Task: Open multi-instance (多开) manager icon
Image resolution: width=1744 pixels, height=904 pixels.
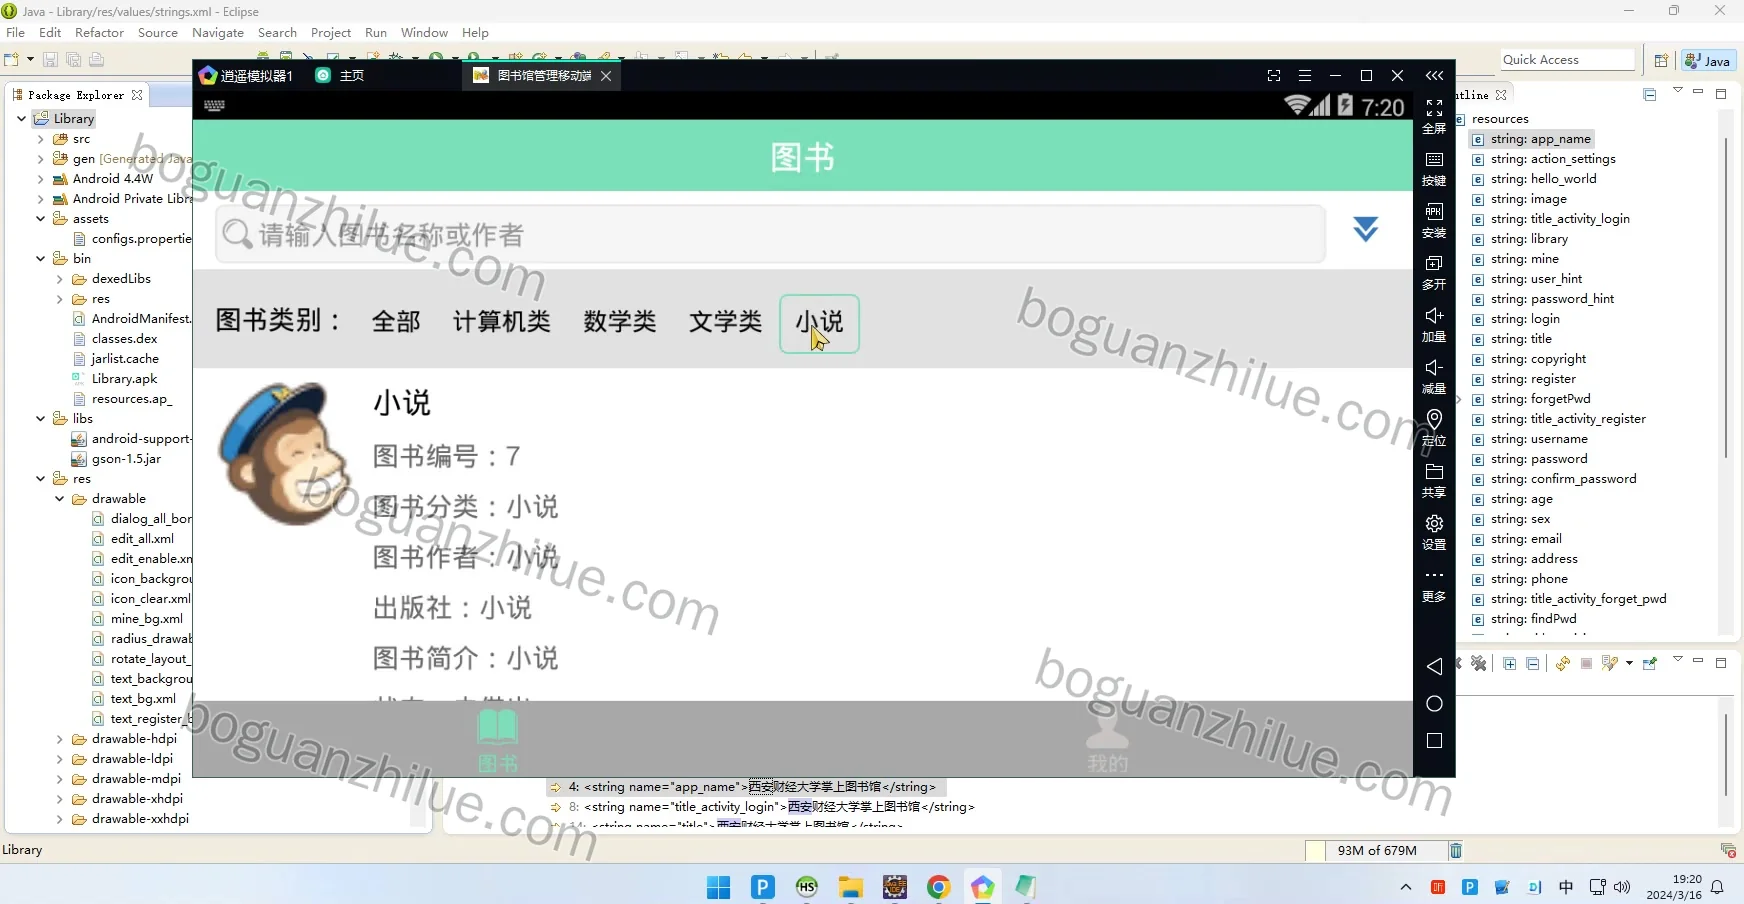Action: click(1434, 272)
